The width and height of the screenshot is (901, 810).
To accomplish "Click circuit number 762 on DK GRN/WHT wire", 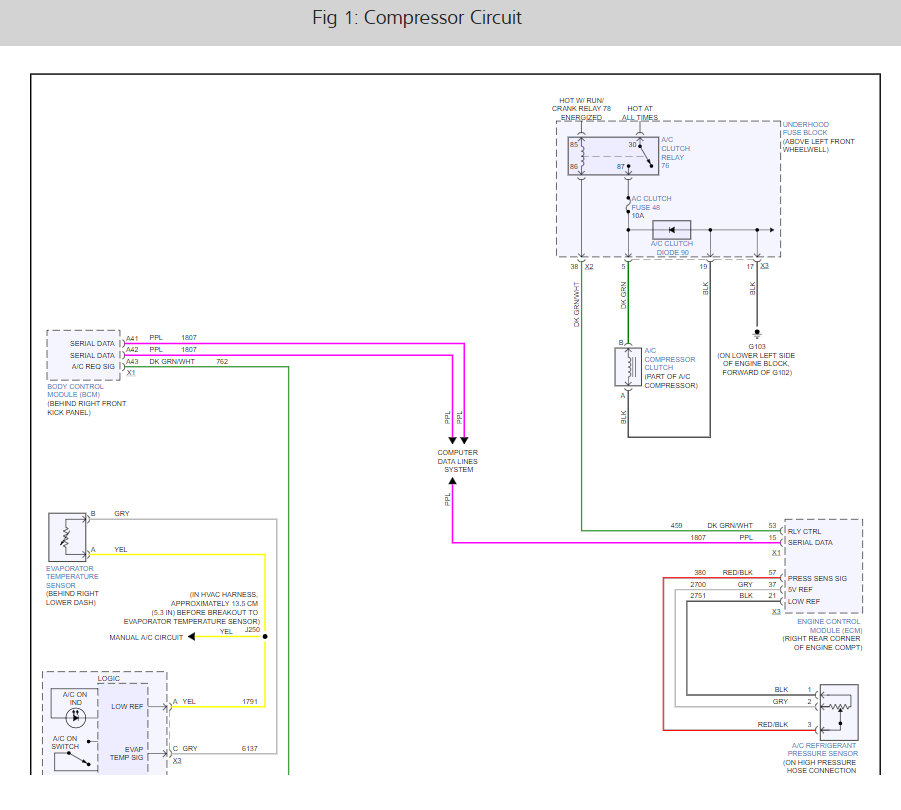I will click(222, 361).
